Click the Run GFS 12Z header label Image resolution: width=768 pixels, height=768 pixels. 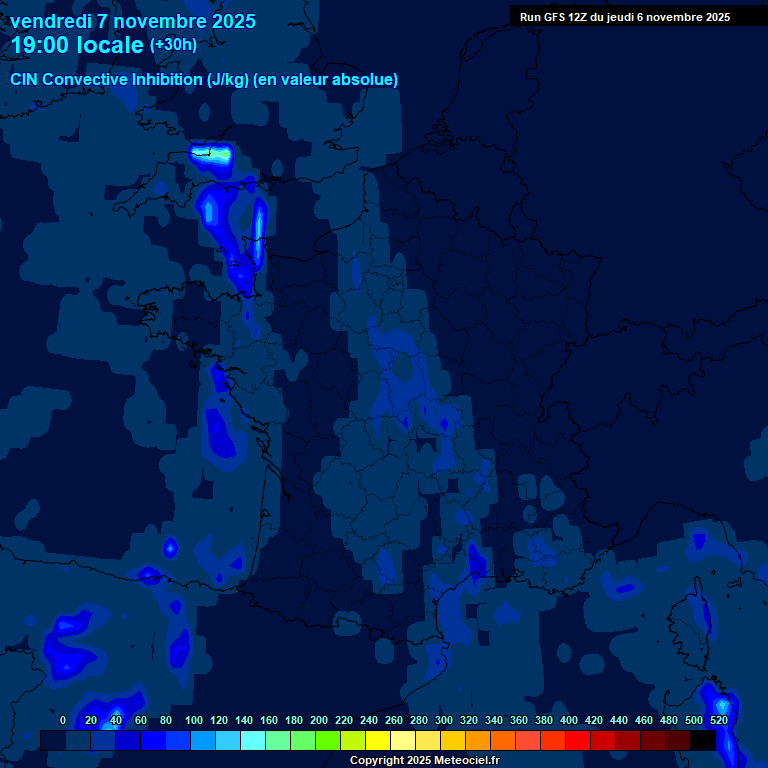pos(624,17)
